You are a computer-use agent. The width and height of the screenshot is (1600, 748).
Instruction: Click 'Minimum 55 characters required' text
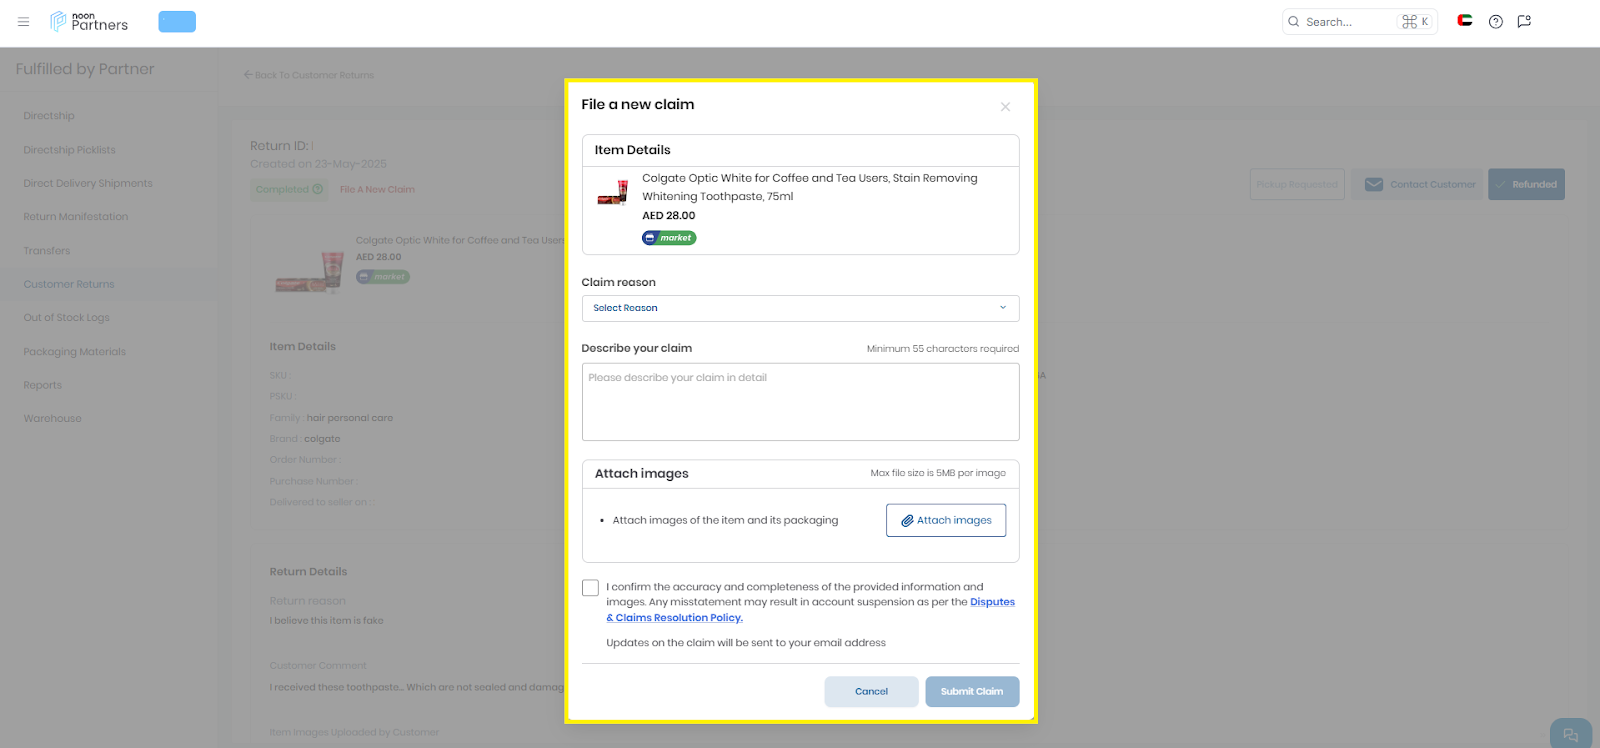[943, 349]
